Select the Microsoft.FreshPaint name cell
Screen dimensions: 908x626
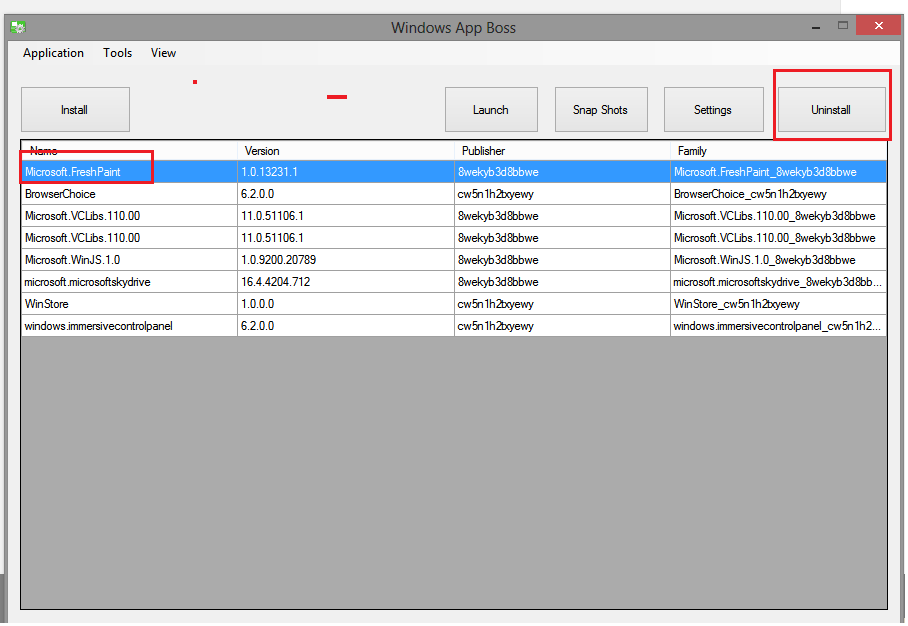[x=129, y=172]
